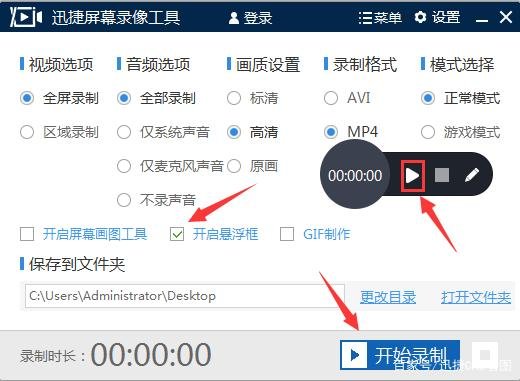Minimize the recorder window
The height and width of the screenshot is (381, 520).
(x=482, y=20)
